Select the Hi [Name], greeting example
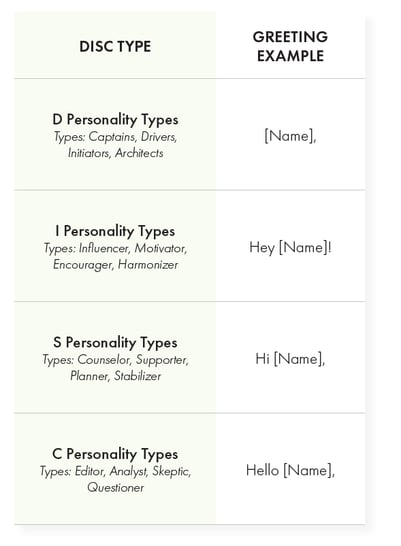The image size is (401, 546). coord(290,359)
